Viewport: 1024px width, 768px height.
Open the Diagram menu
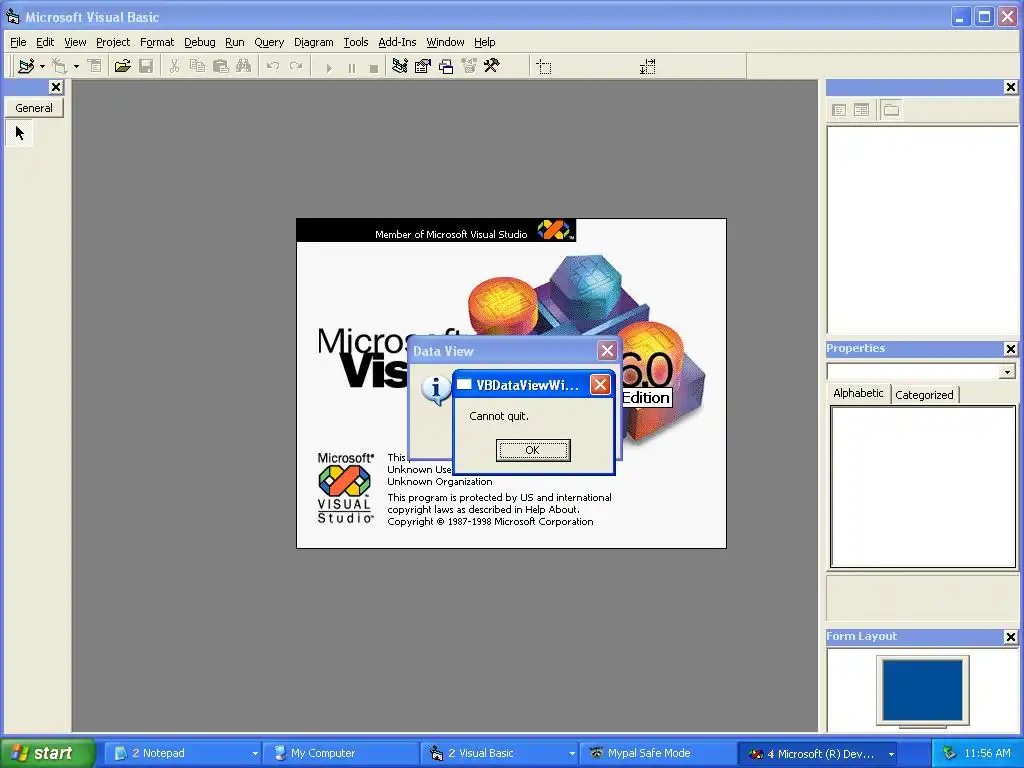[x=313, y=42]
